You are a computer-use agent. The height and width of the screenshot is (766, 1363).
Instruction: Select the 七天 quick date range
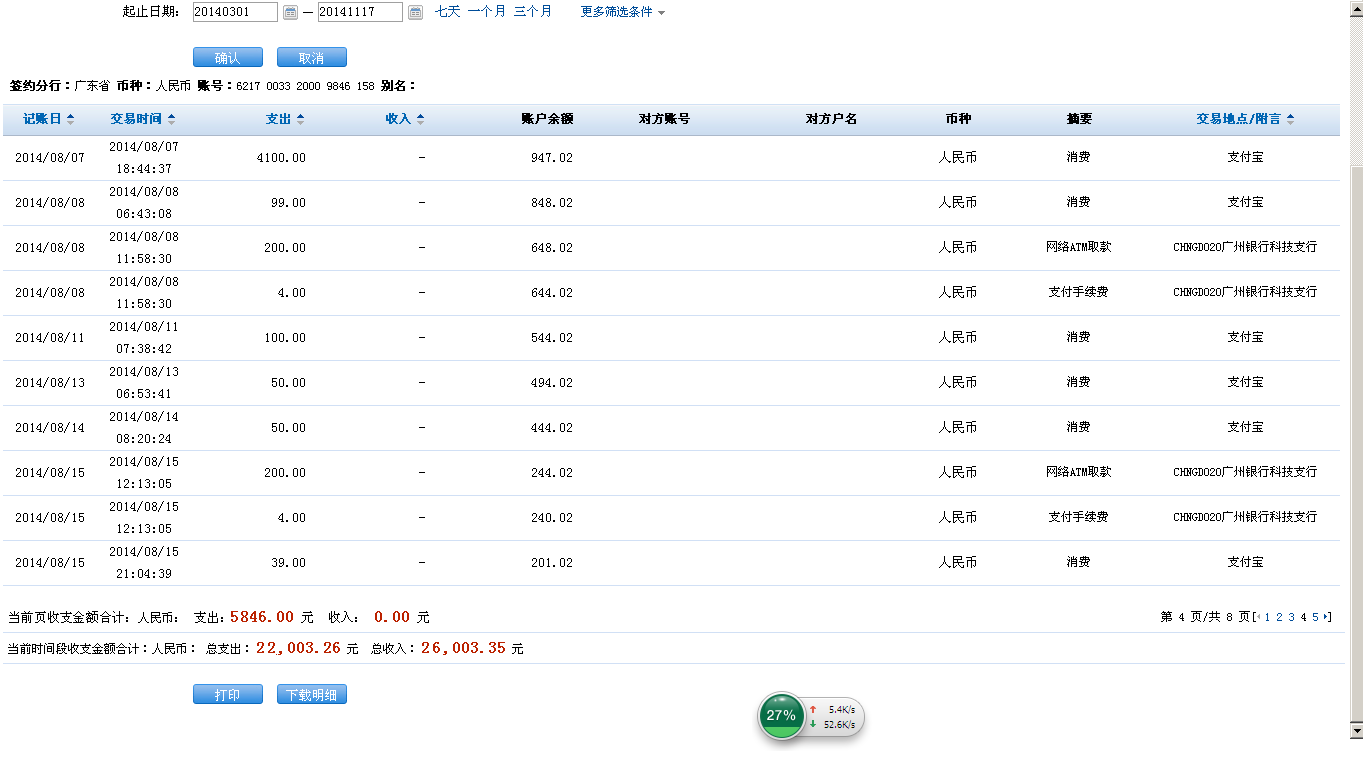pos(447,12)
